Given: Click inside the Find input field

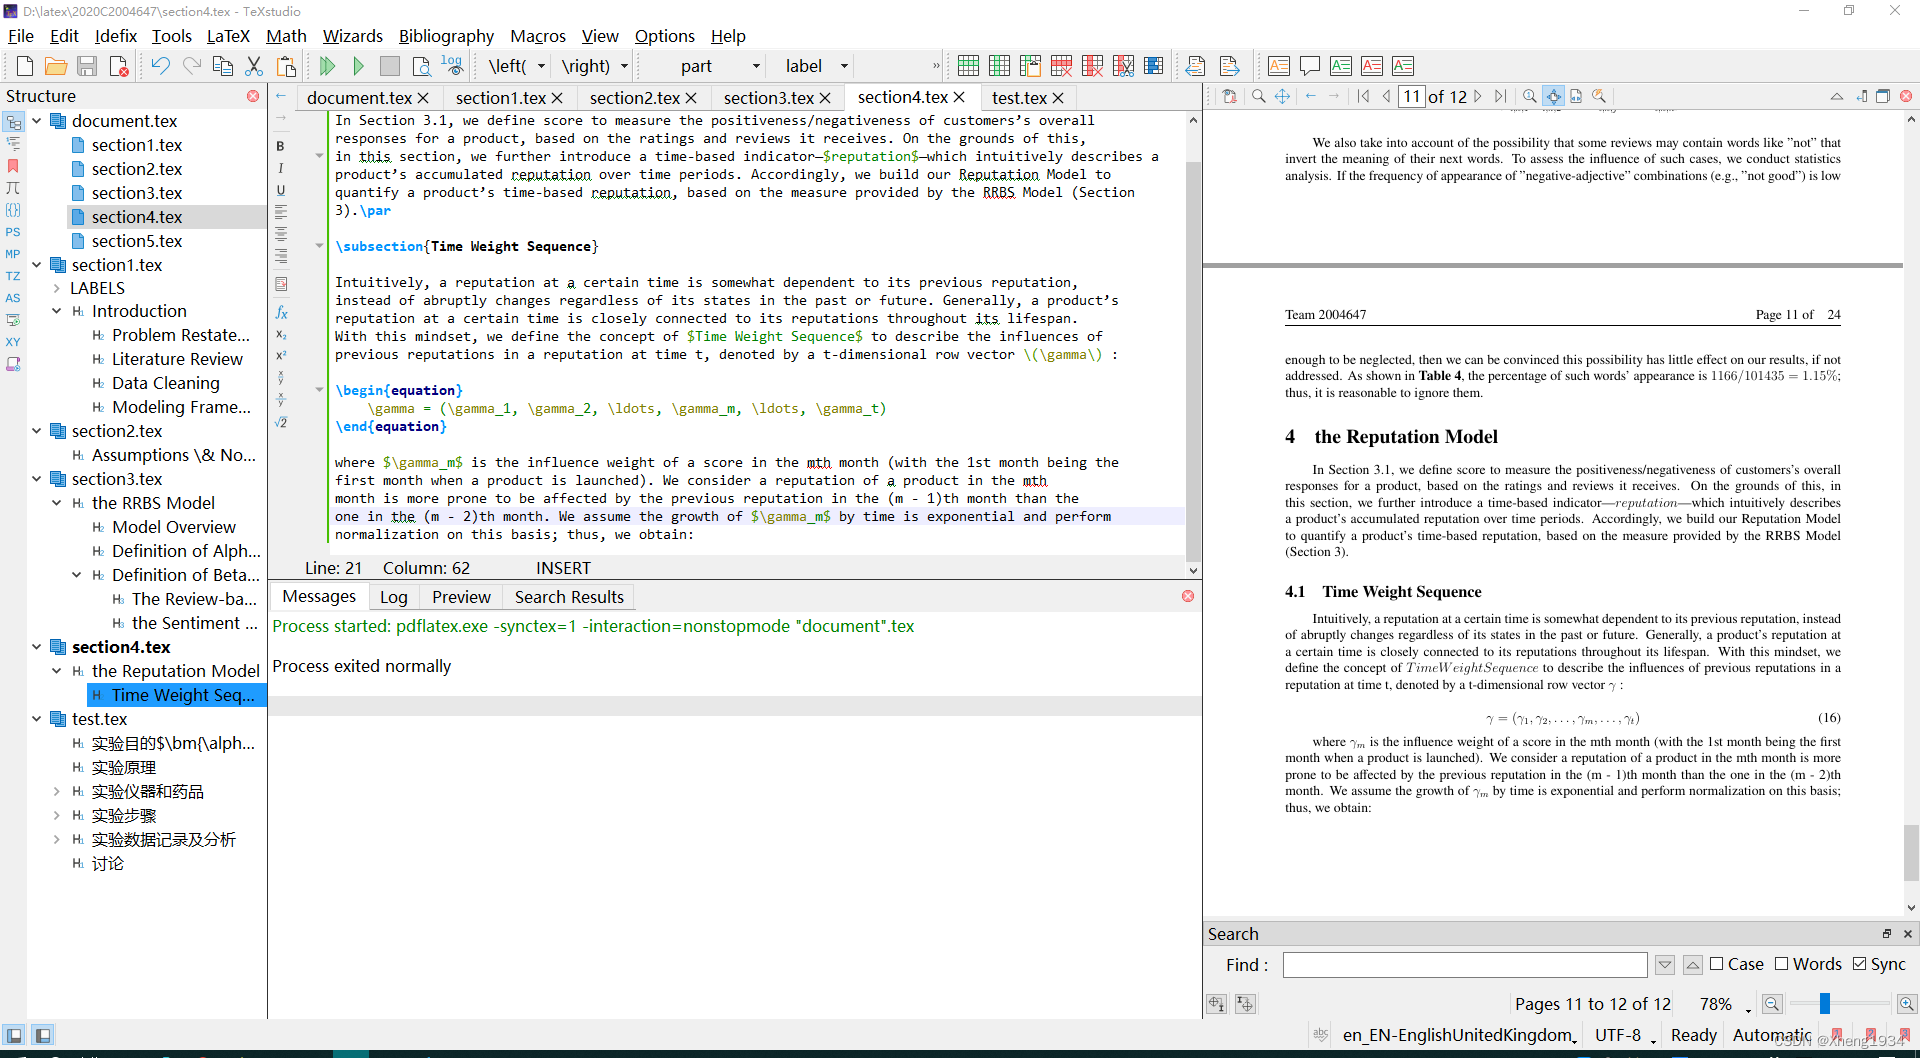Looking at the screenshot, I should 1464,964.
